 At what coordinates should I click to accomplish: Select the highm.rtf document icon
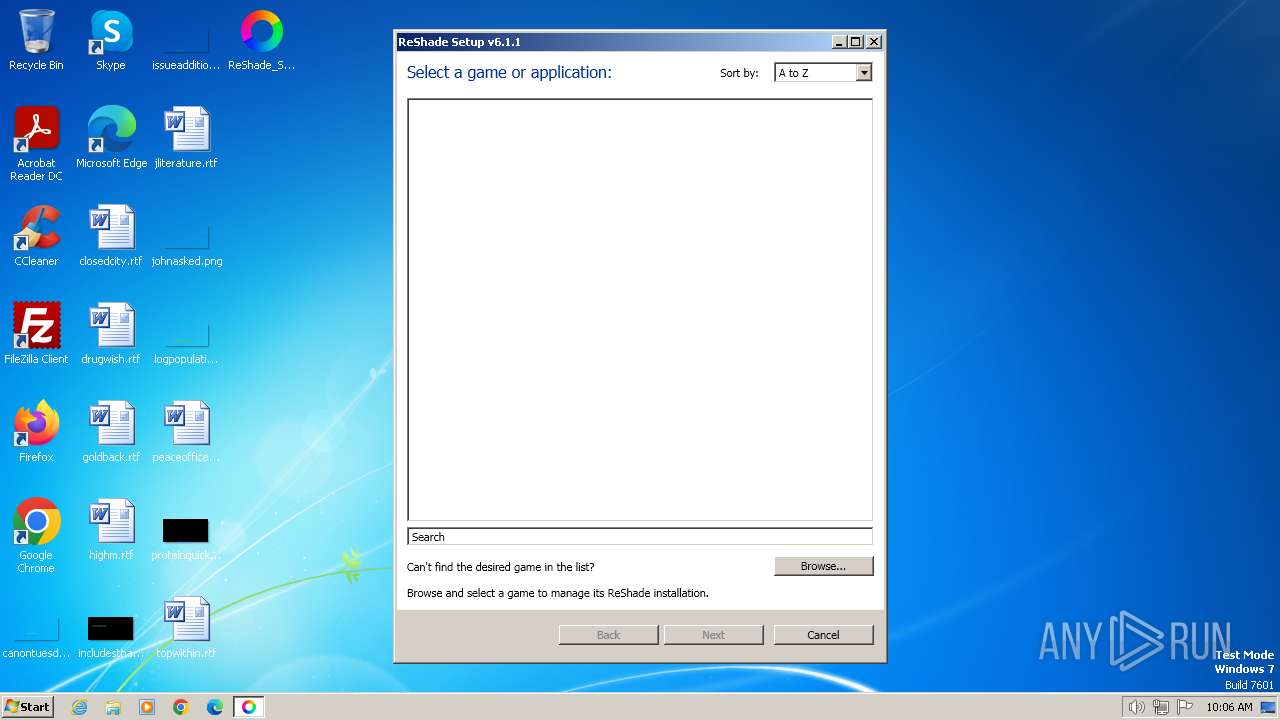point(111,530)
